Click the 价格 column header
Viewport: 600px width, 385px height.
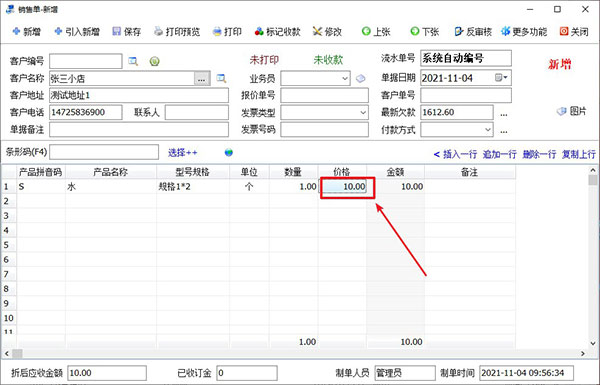pyautogui.click(x=342, y=172)
